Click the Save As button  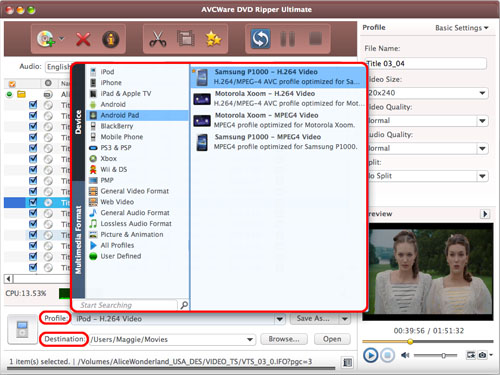tap(313, 319)
